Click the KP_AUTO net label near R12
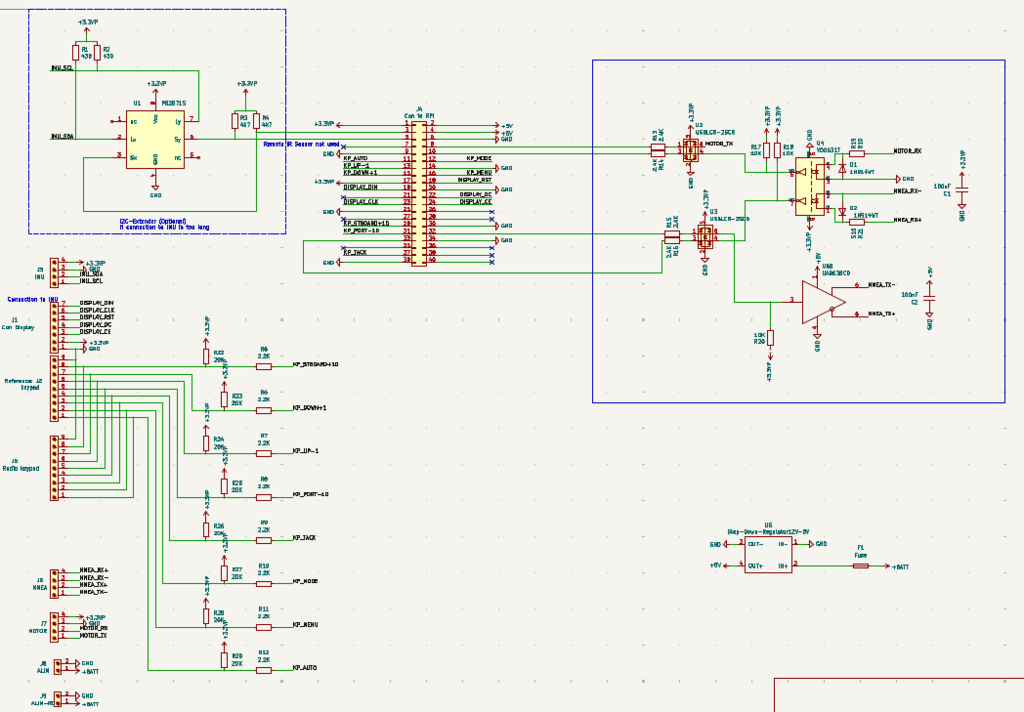The image size is (1024, 712). 304,667
